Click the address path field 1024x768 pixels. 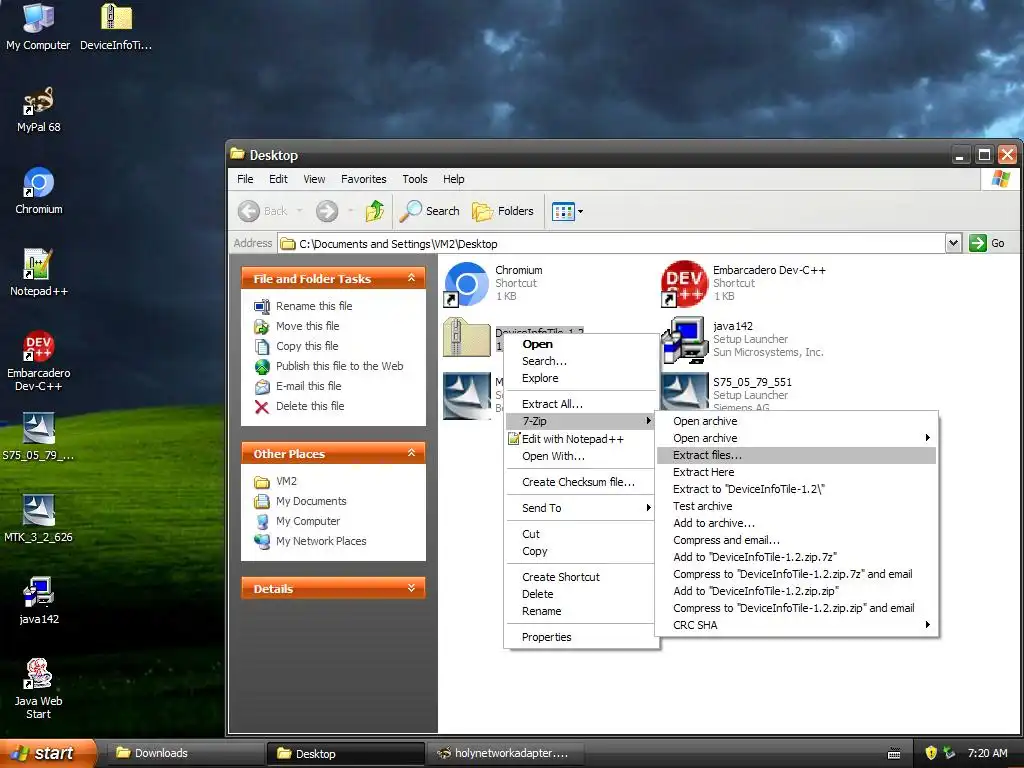pos(611,244)
